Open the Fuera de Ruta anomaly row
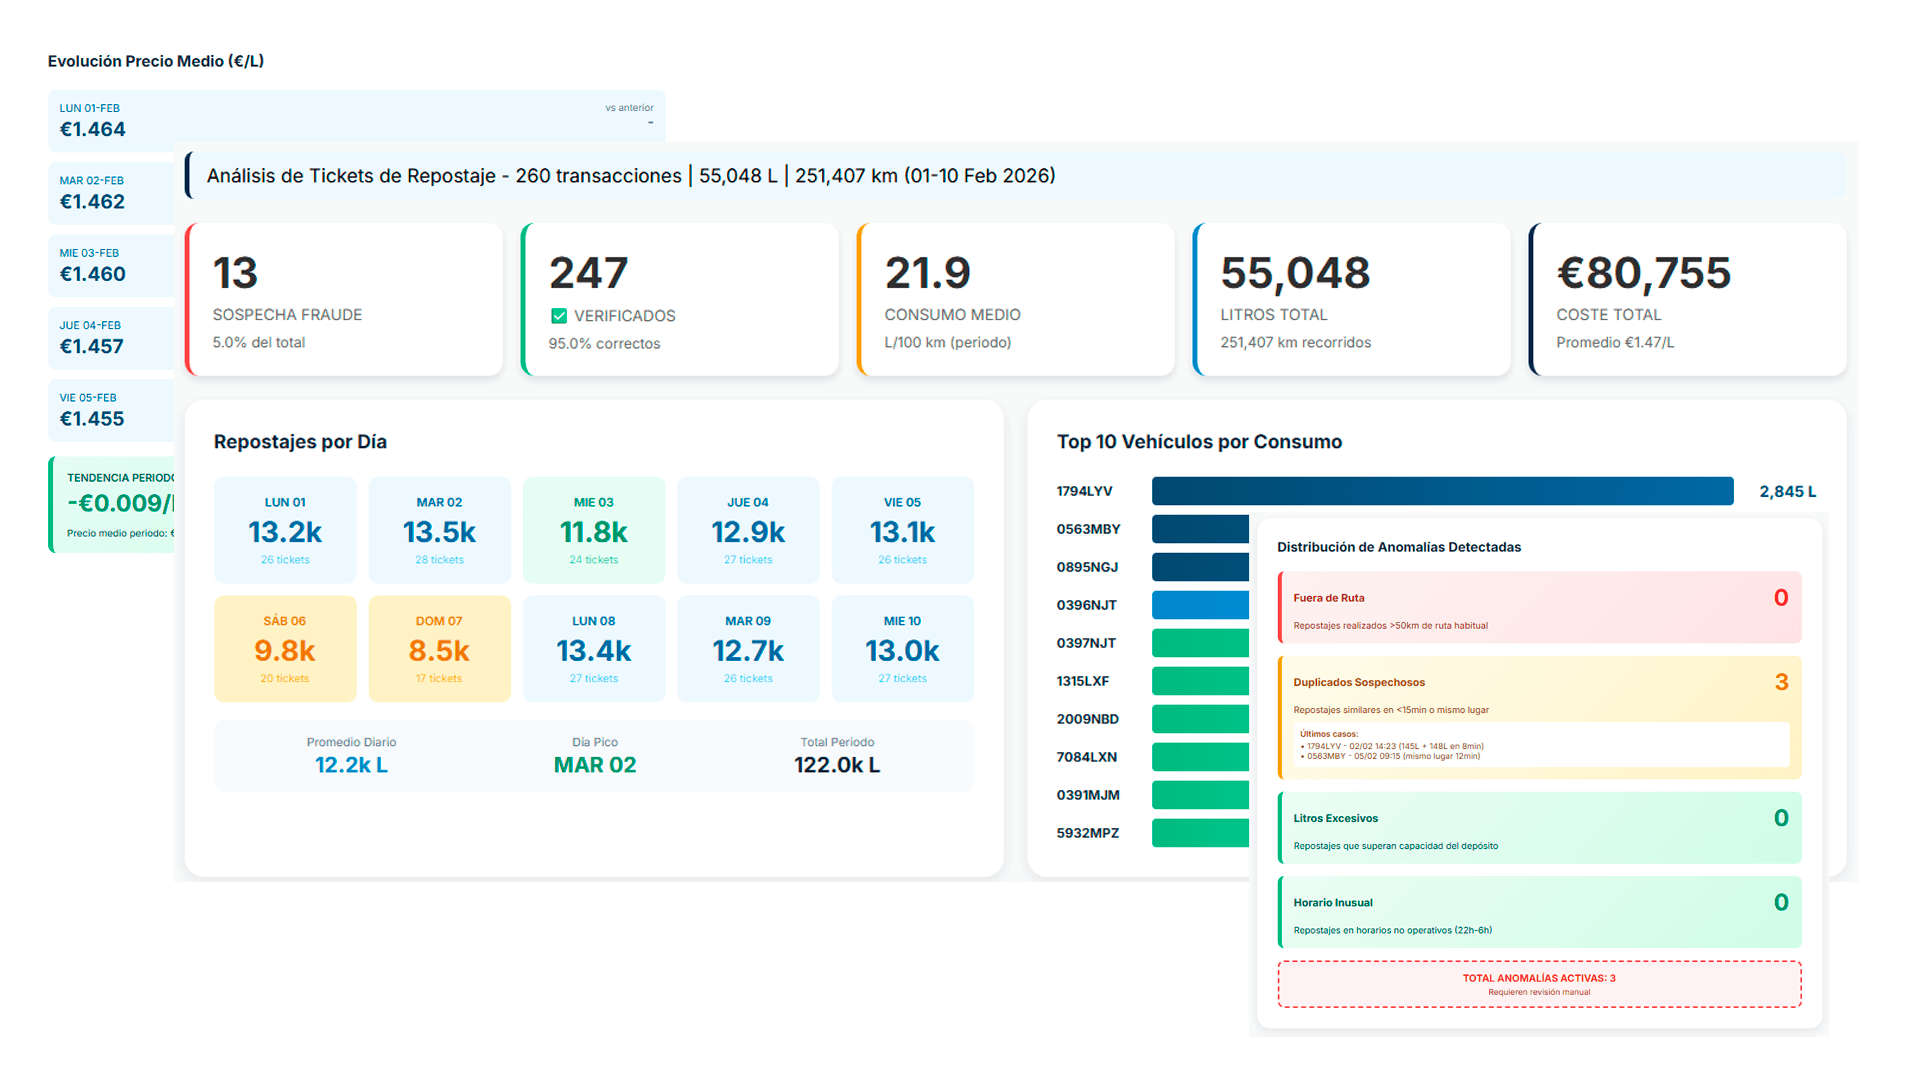The width and height of the screenshot is (1920, 1080). pos(1539,607)
